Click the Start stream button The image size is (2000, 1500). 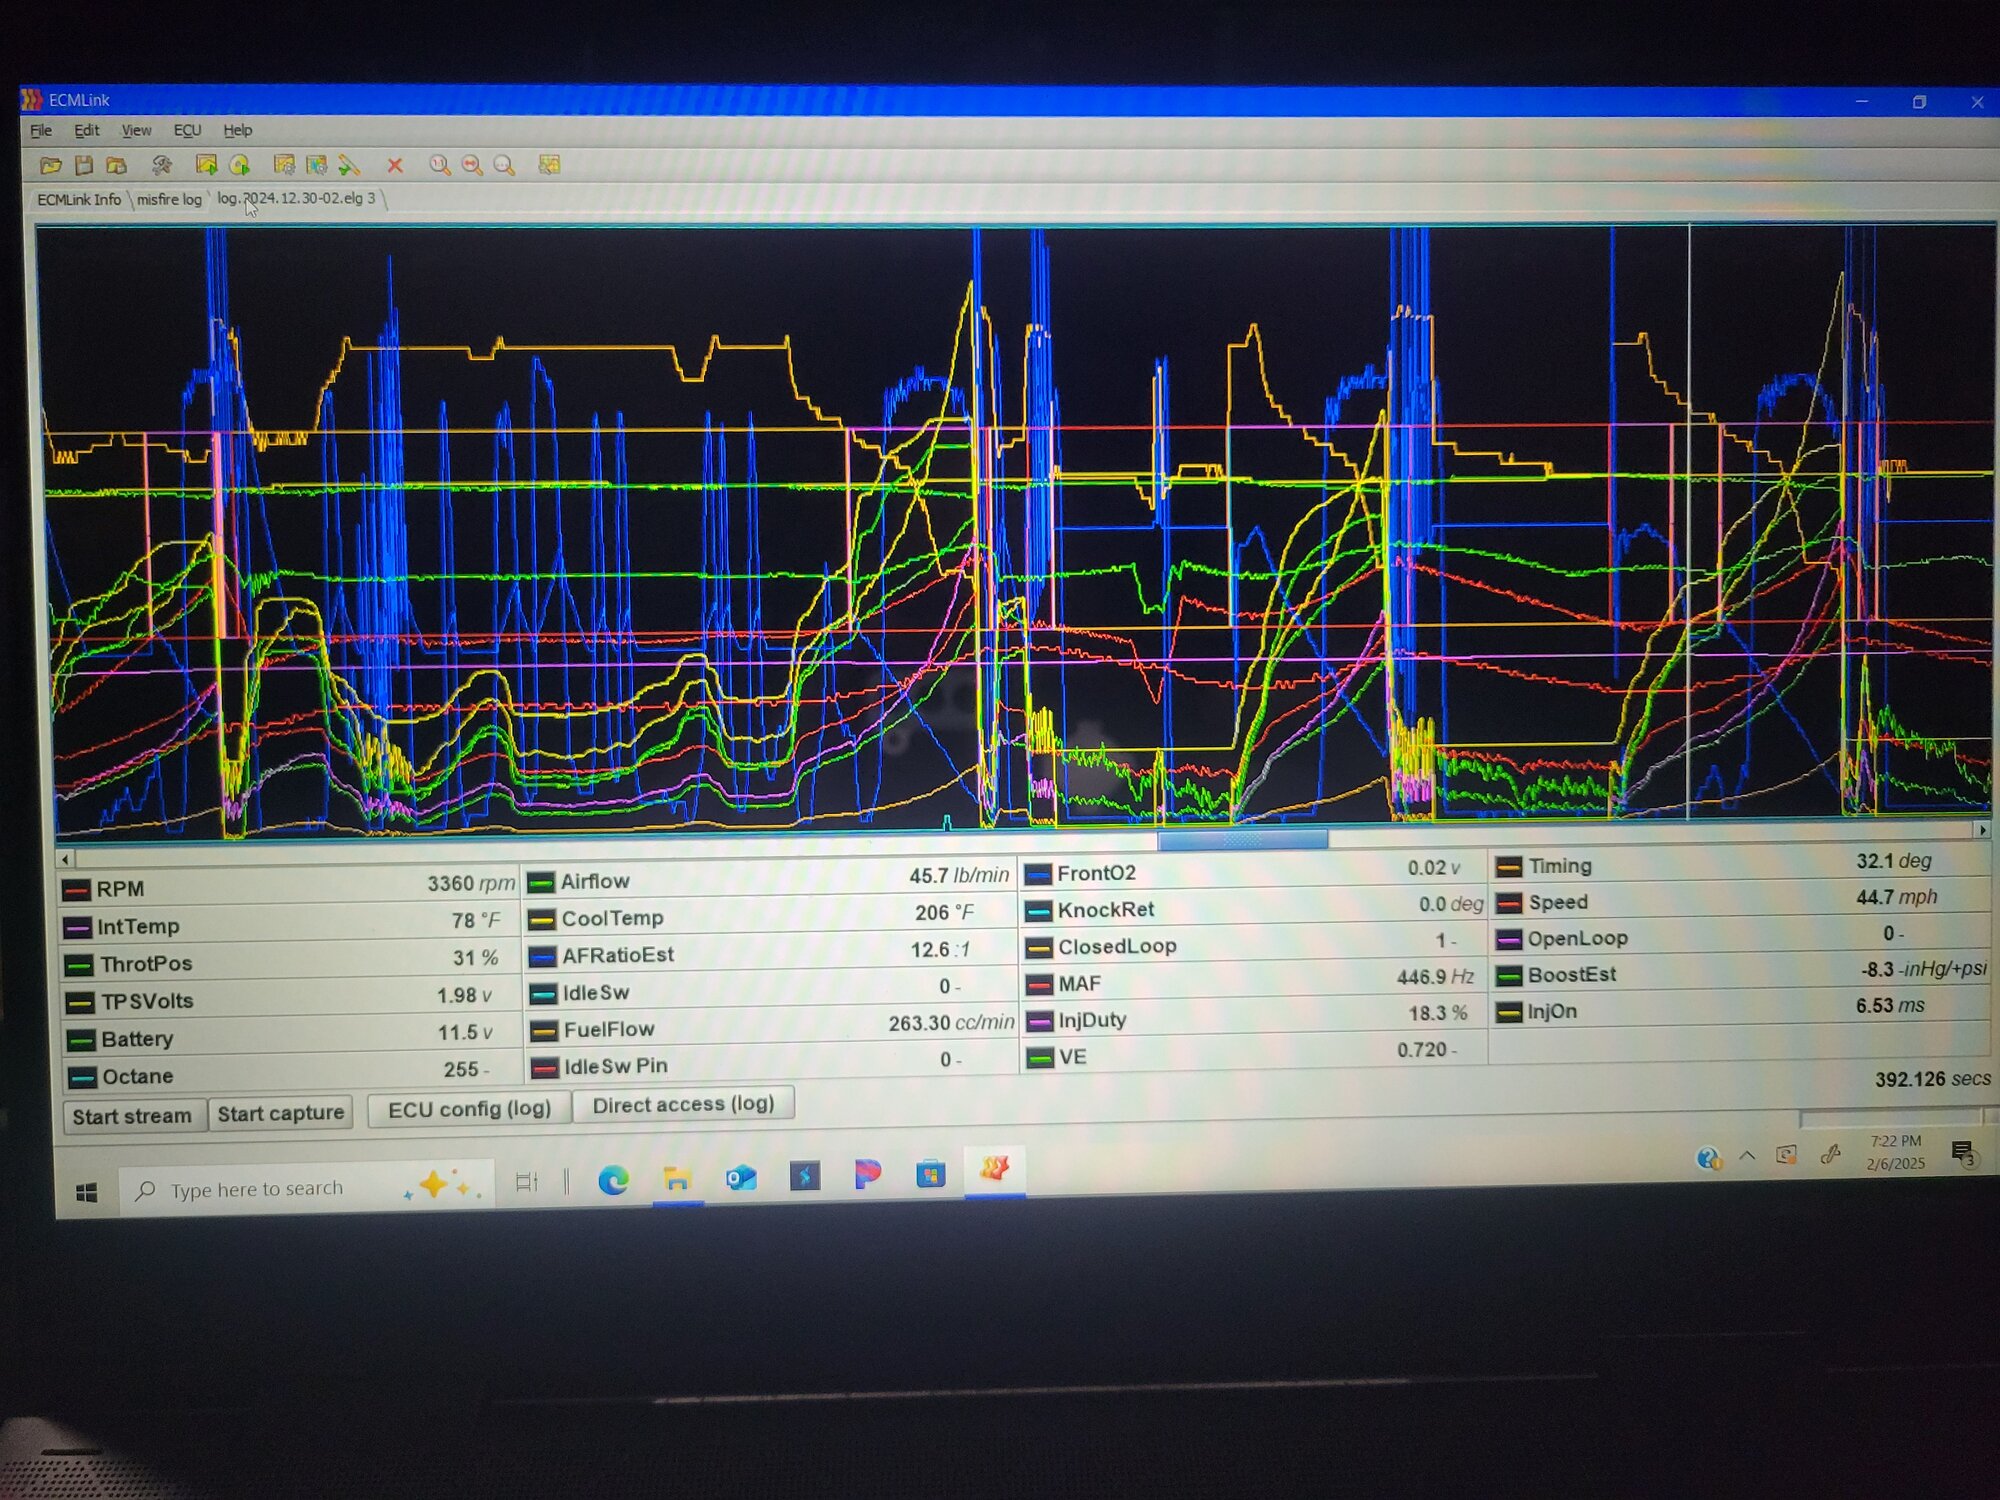pos(132,1115)
